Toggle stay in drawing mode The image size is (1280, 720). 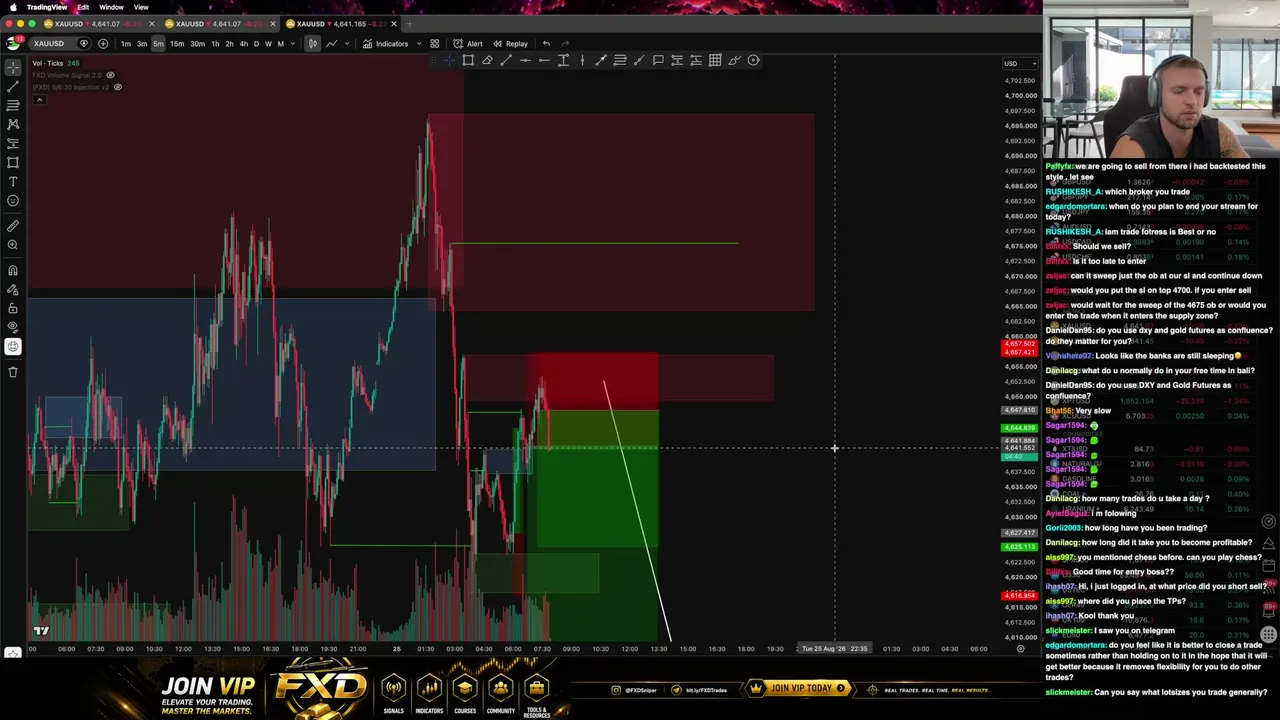click(13, 289)
